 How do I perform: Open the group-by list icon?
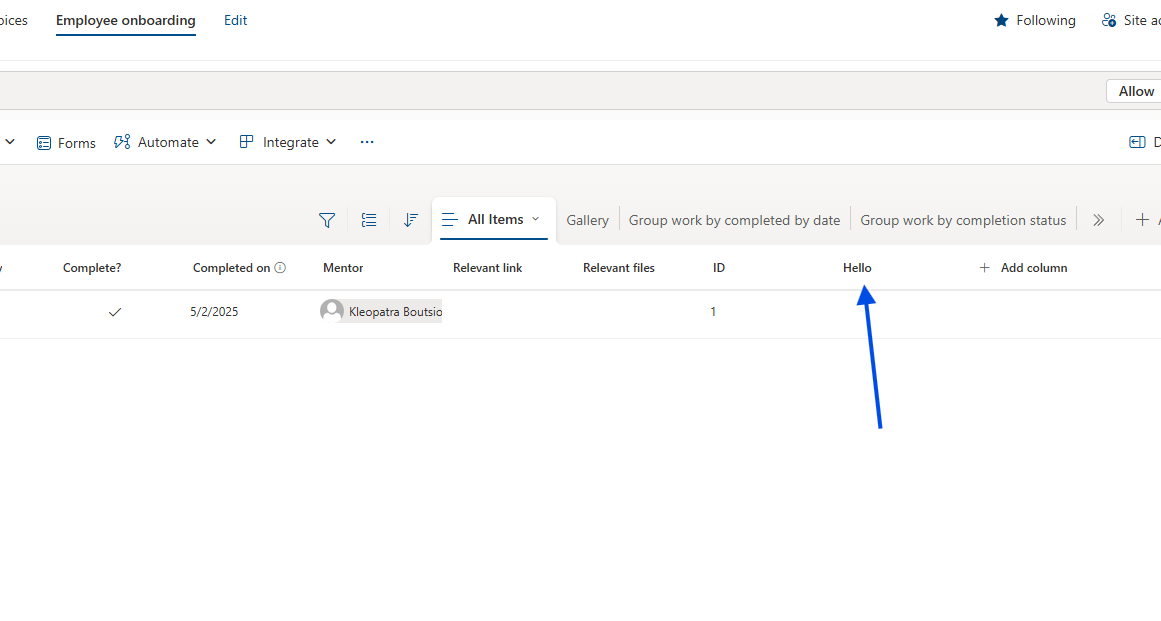[369, 220]
